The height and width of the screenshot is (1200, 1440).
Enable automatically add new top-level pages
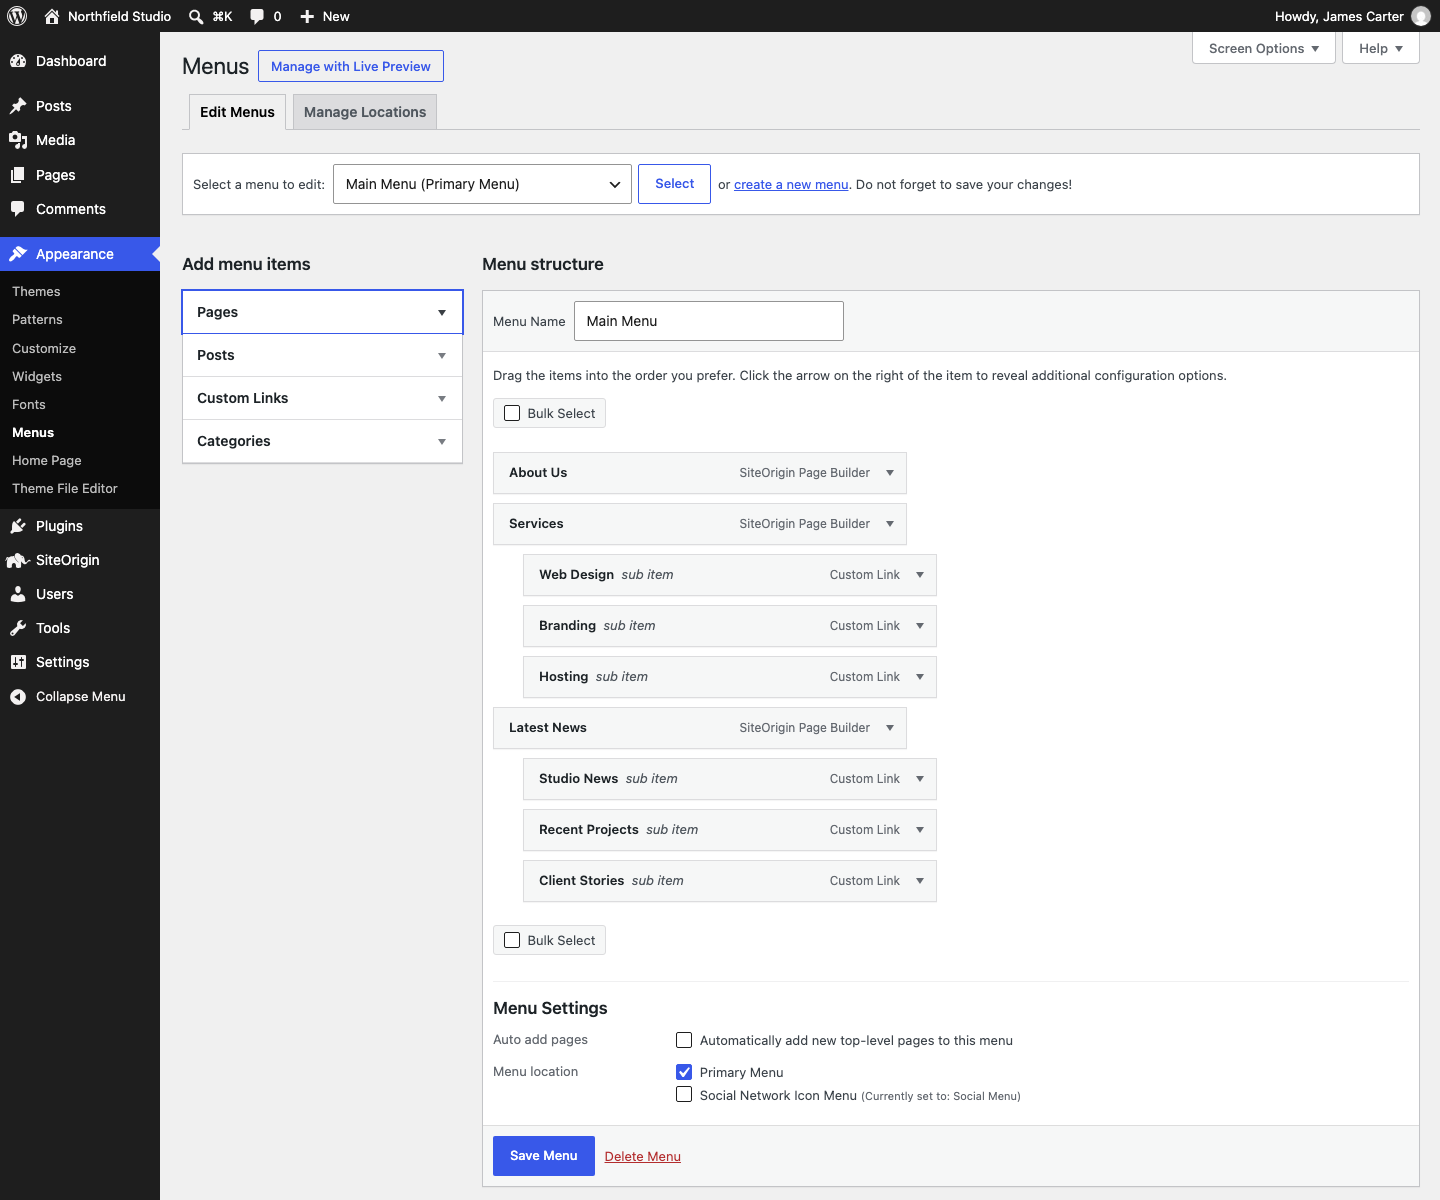684,1040
